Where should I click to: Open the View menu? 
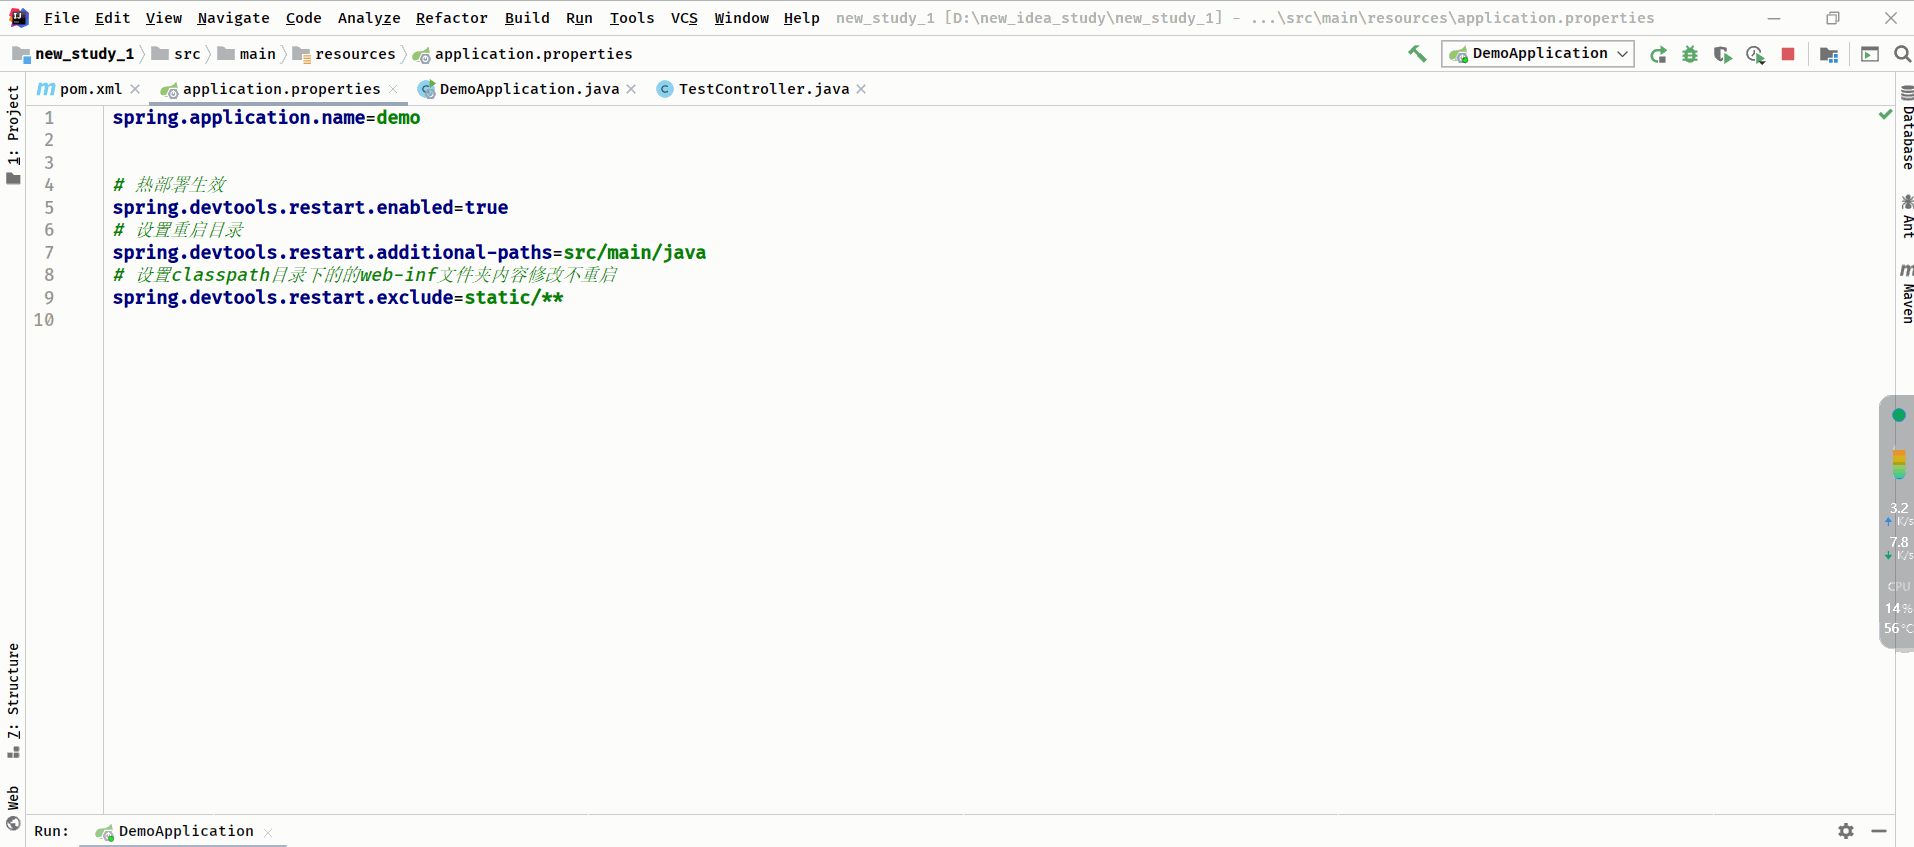(x=164, y=18)
